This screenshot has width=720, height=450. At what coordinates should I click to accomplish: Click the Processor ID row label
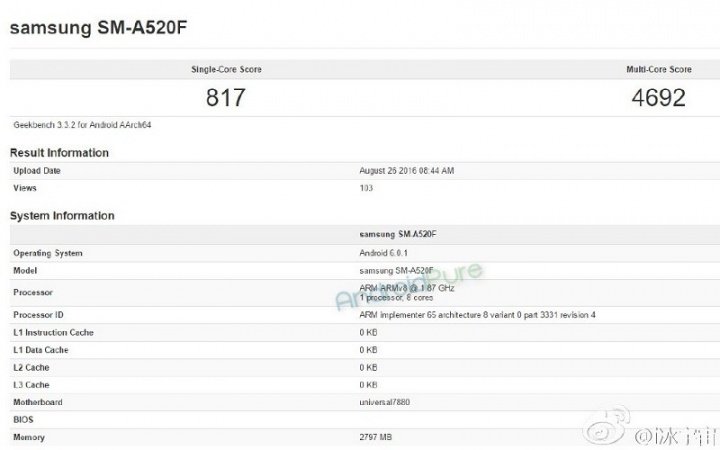[x=40, y=315]
